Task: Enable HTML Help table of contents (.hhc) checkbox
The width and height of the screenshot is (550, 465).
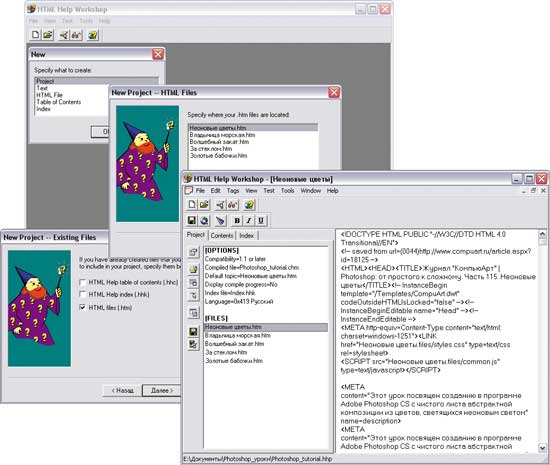Action: click(x=82, y=282)
